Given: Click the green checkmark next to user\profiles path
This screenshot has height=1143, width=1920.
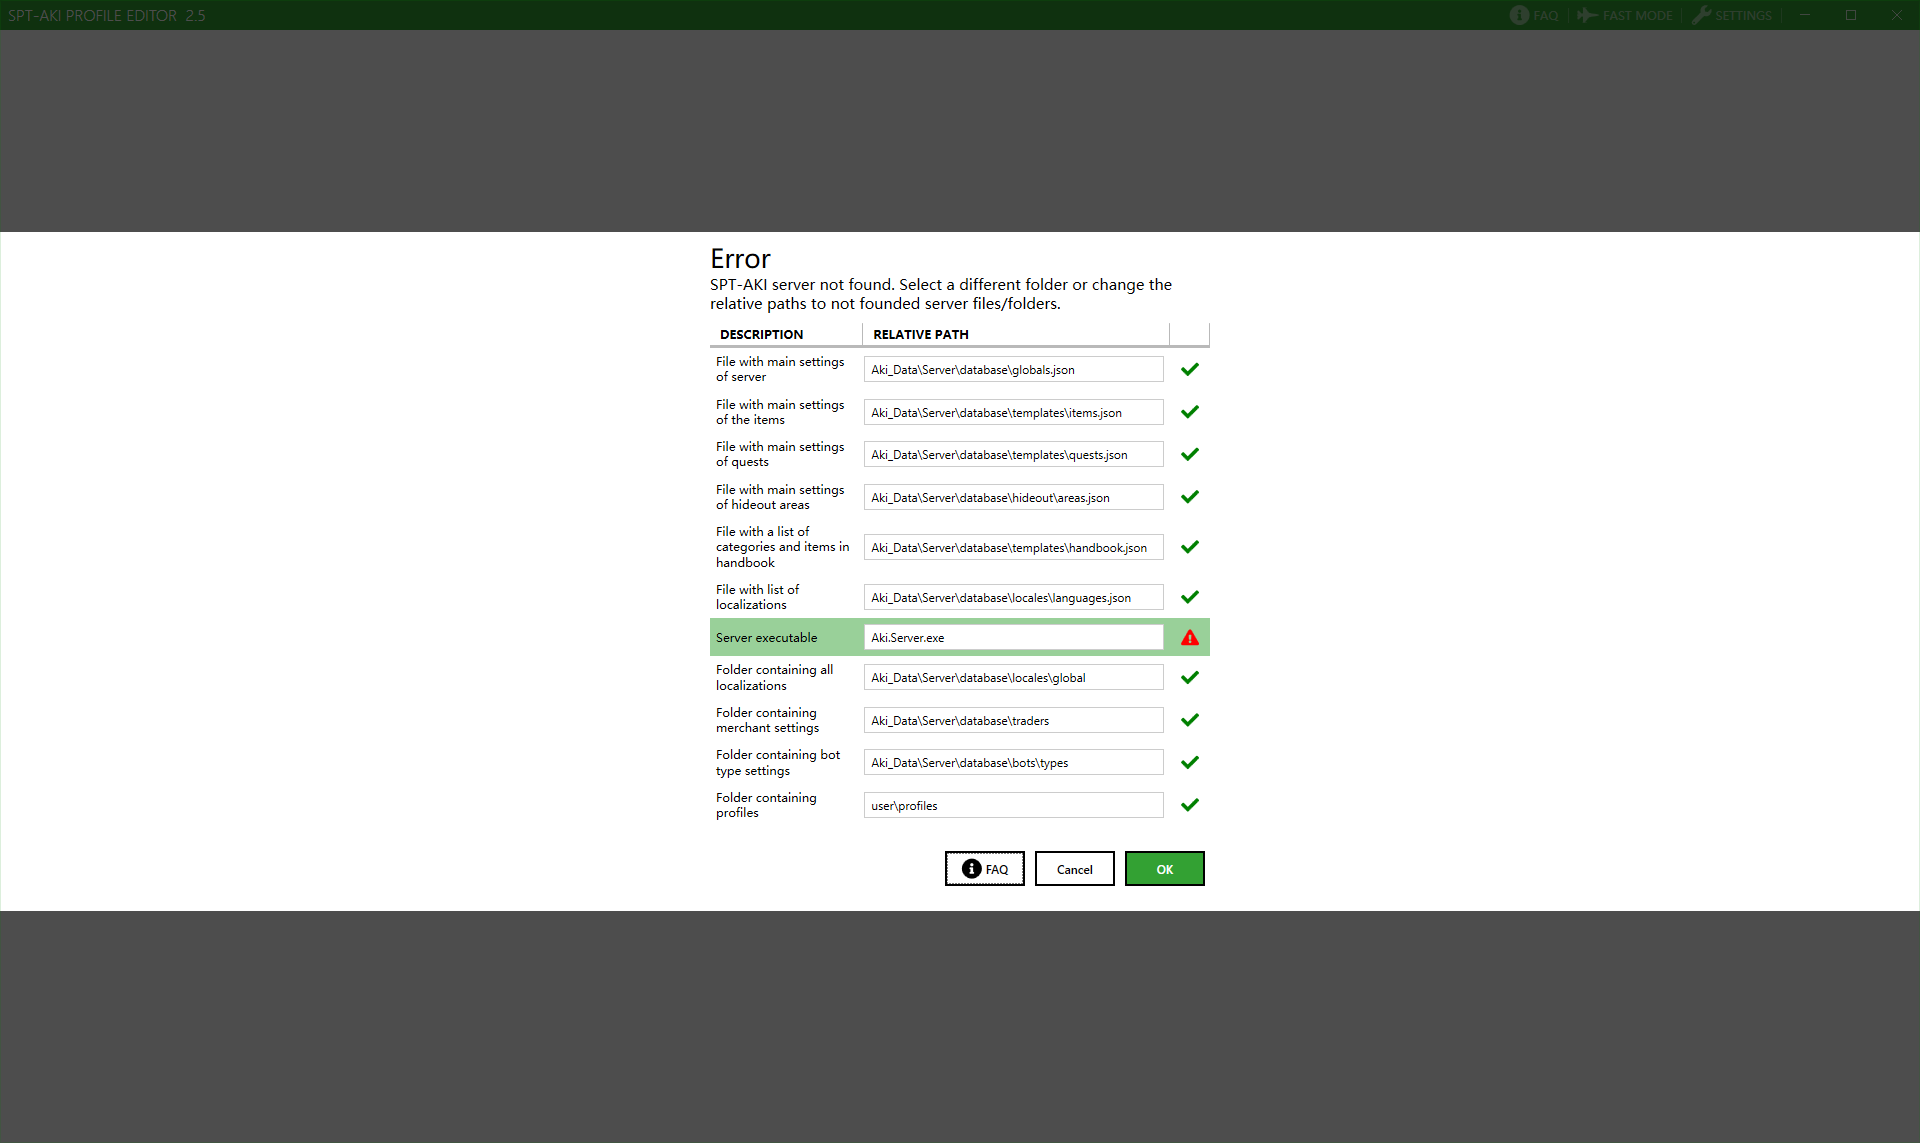Looking at the screenshot, I should point(1189,805).
